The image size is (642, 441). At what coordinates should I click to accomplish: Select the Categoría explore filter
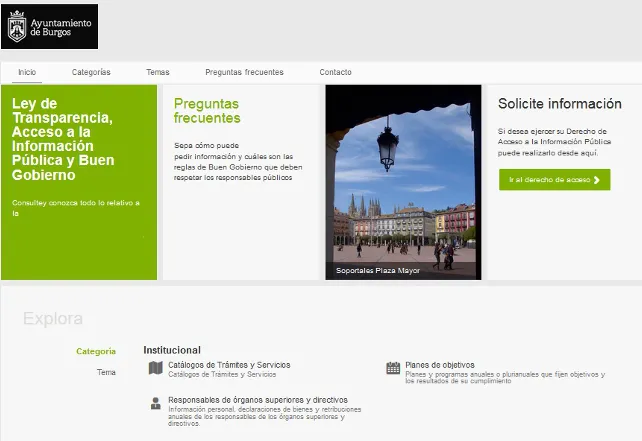click(96, 351)
